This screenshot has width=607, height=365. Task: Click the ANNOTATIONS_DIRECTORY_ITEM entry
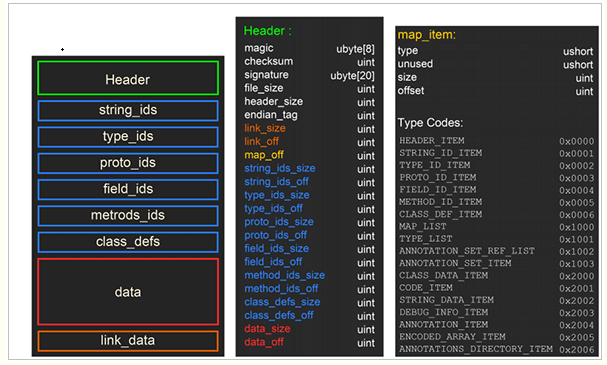pos(476,349)
